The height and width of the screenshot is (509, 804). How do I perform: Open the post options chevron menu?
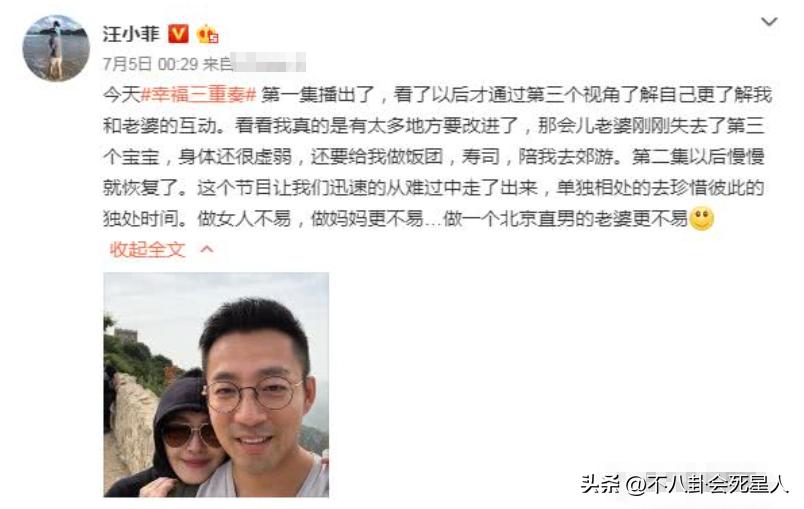769,22
